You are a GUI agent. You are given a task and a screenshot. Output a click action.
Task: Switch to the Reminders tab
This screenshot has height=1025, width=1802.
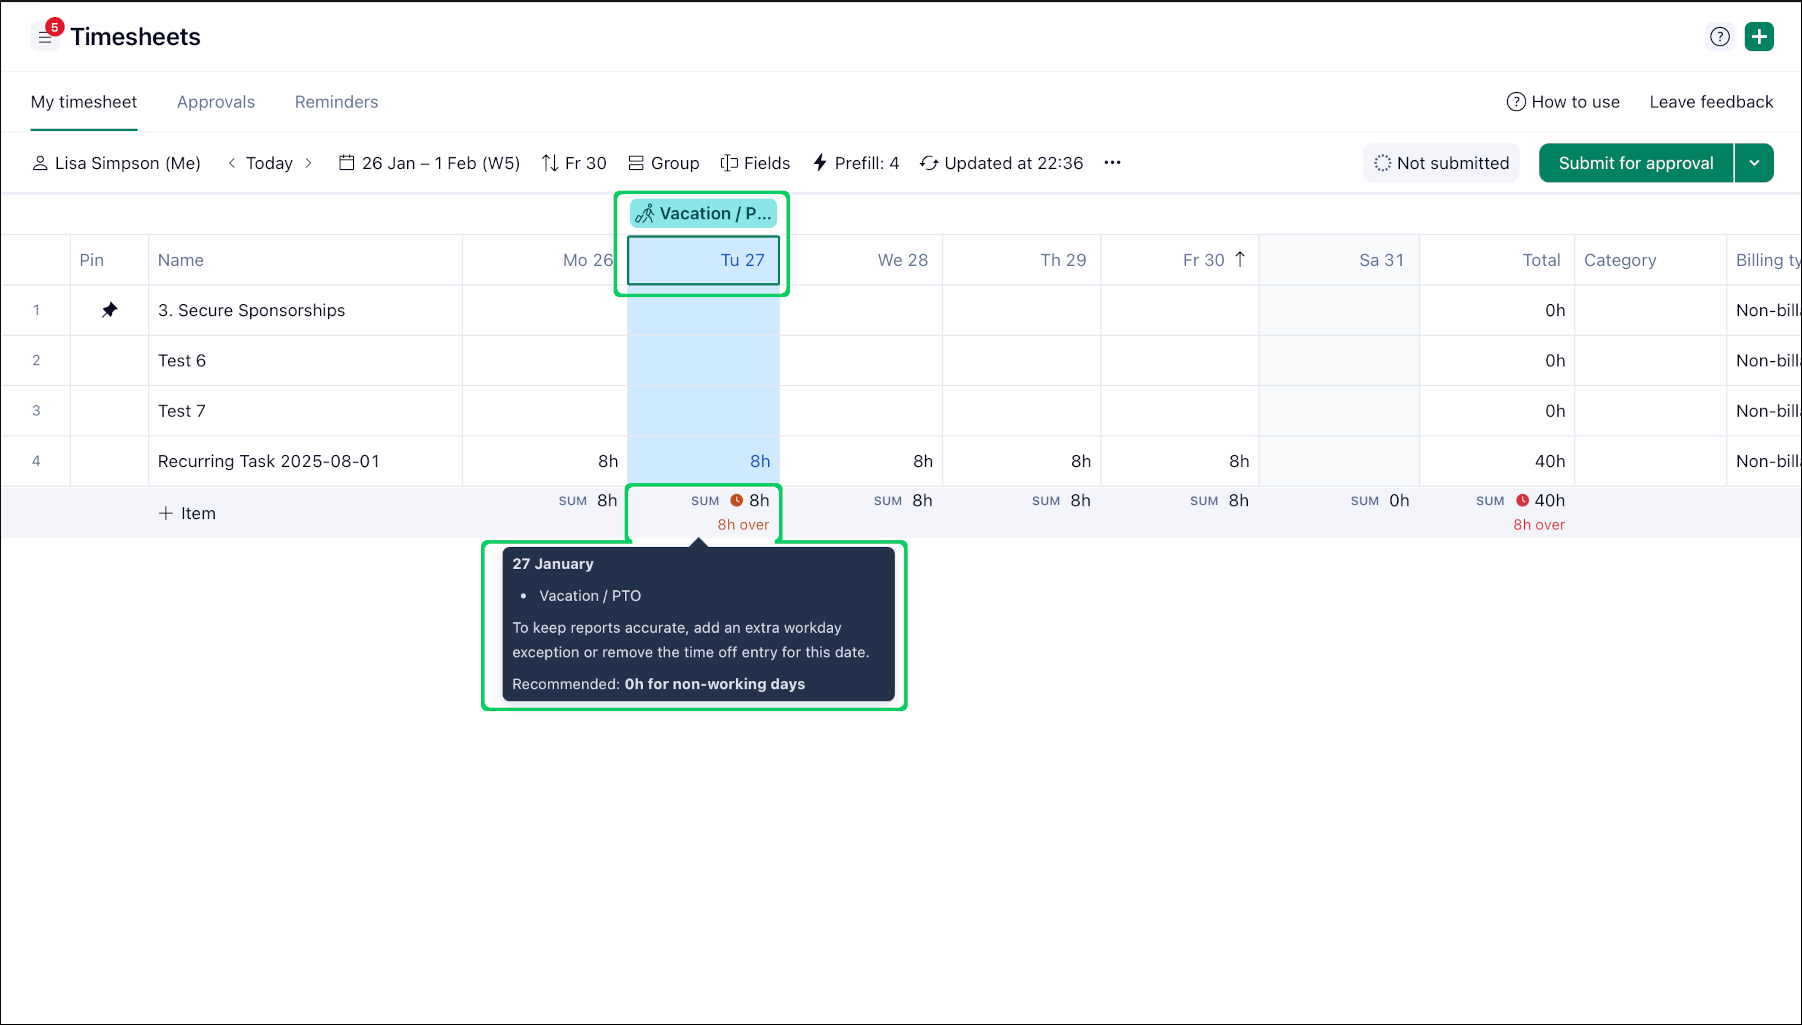(336, 102)
